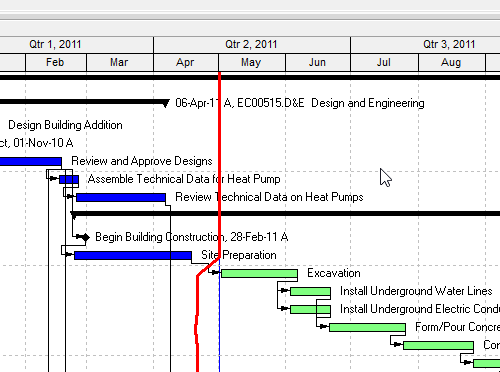The height and width of the screenshot is (372, 500).
Task: Select the green Form/Pour Concrete bar
Action: pyautogui.click(x=367, y=328)
